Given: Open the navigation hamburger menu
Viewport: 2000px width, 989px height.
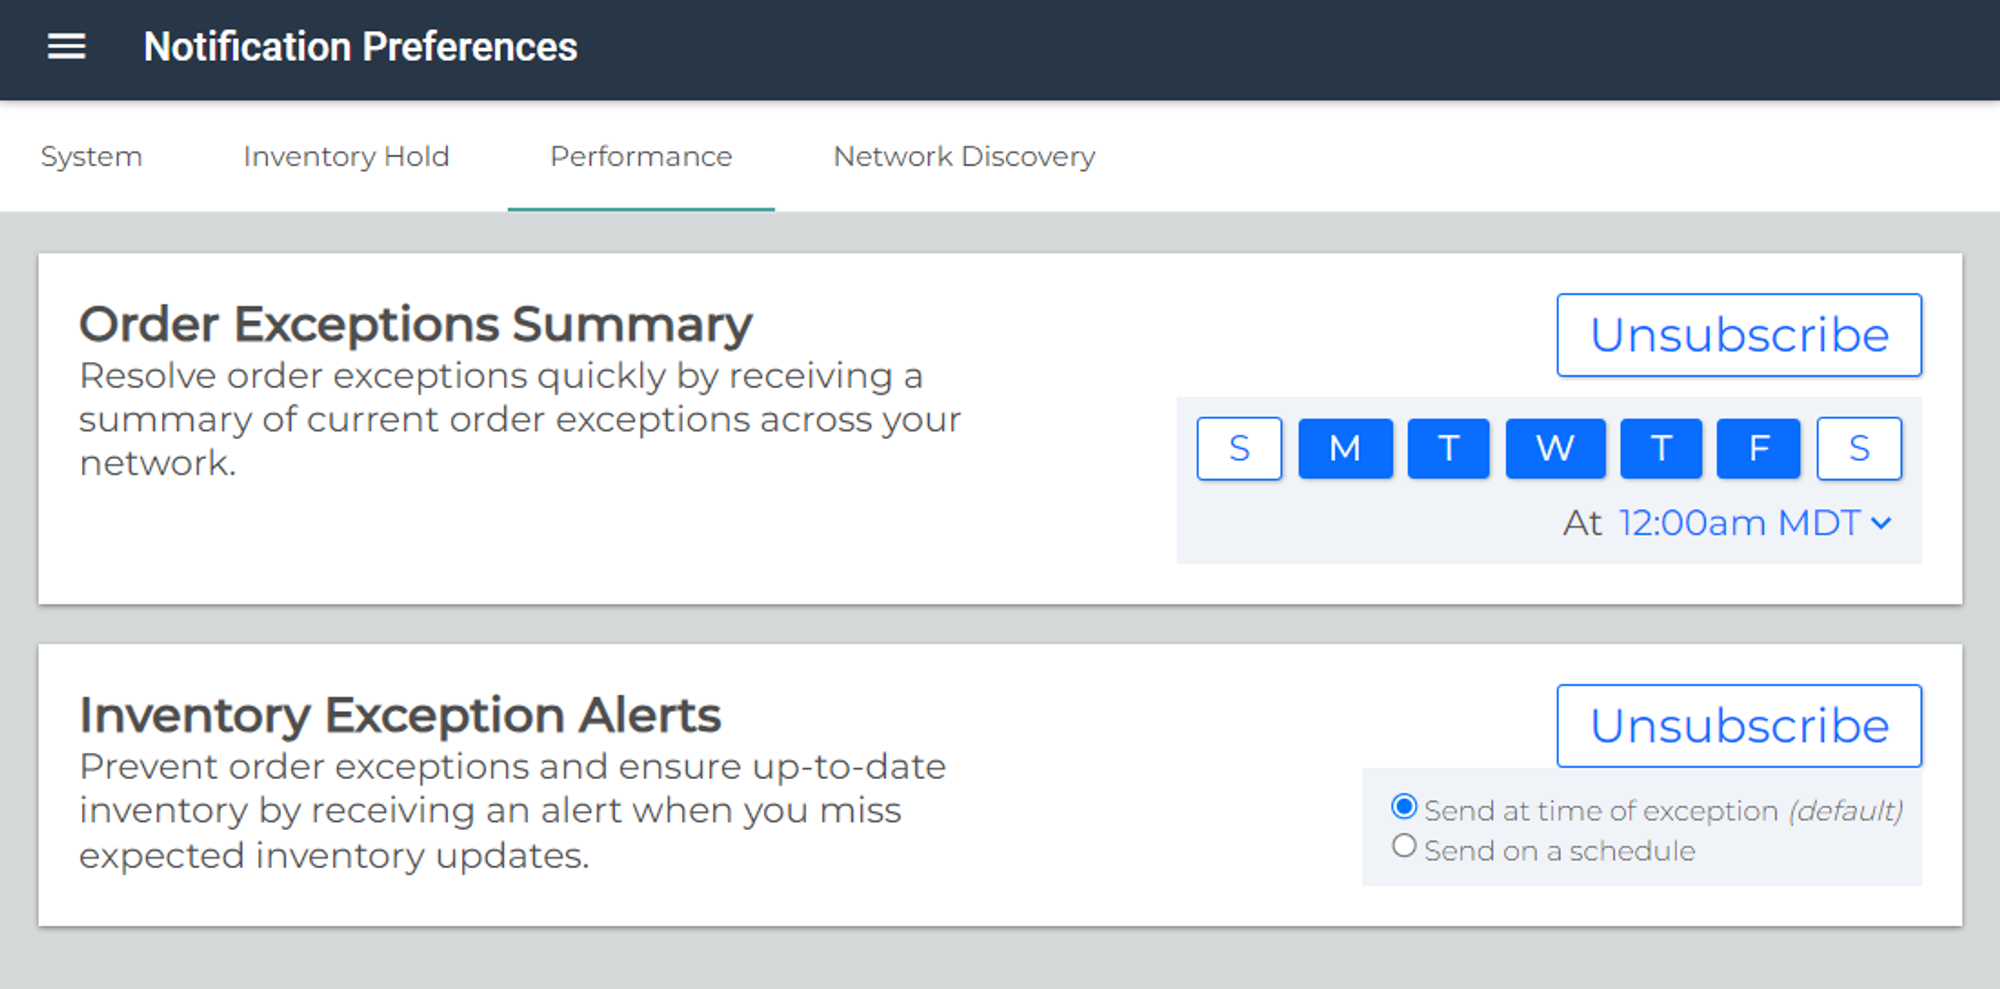Looking at the screenshot, I should [x=65, y=47].
